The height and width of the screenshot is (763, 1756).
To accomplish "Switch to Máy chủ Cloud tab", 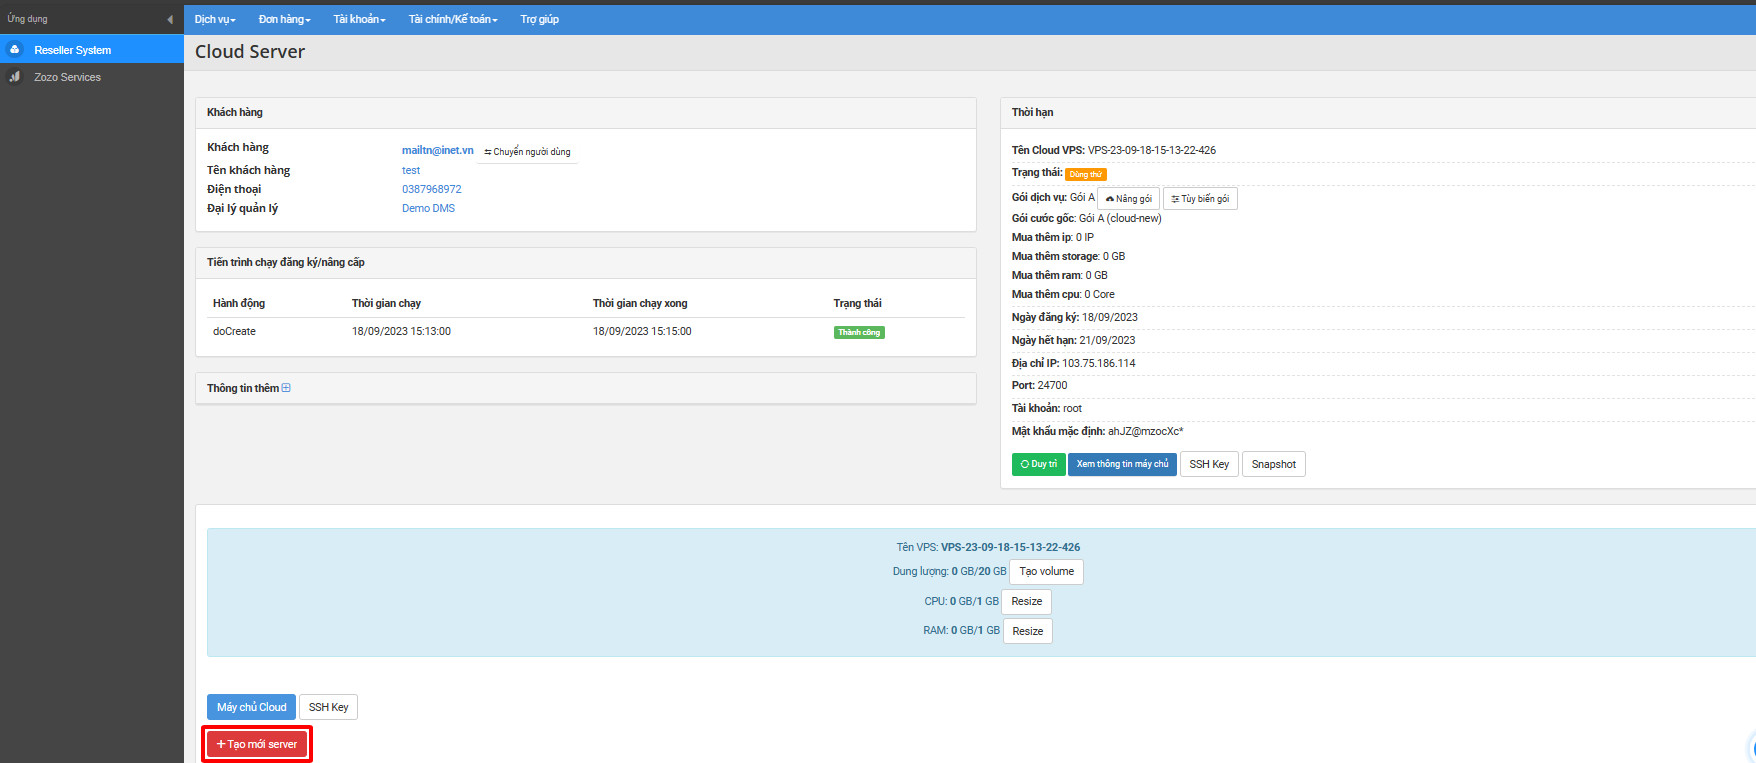I will pos(251,707).
